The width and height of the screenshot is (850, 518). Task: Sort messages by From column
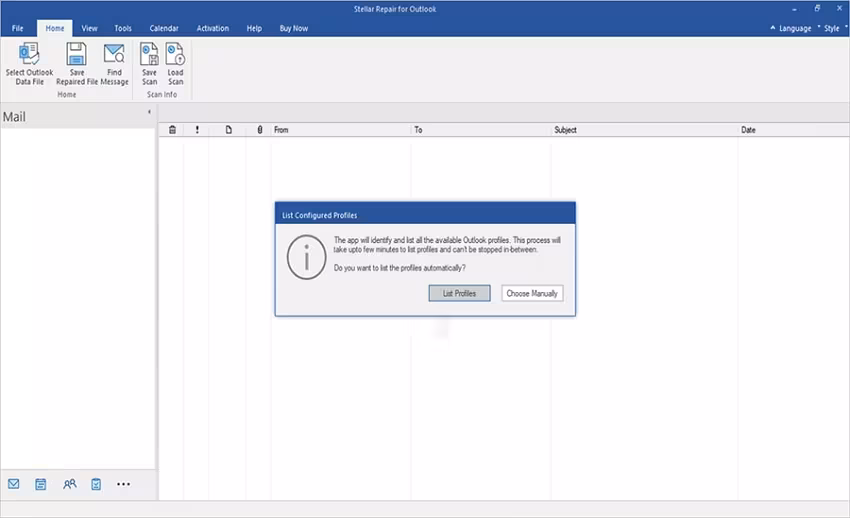(281, 130)
